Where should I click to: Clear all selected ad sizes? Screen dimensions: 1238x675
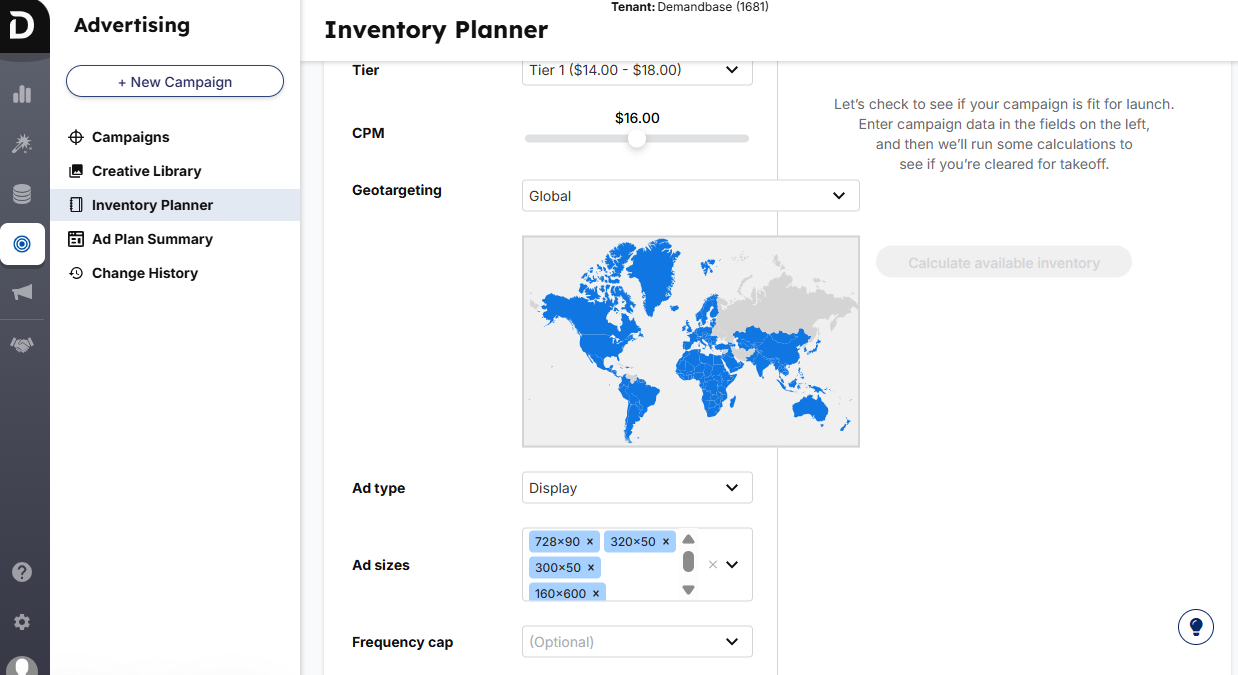[x=713, y=564]
